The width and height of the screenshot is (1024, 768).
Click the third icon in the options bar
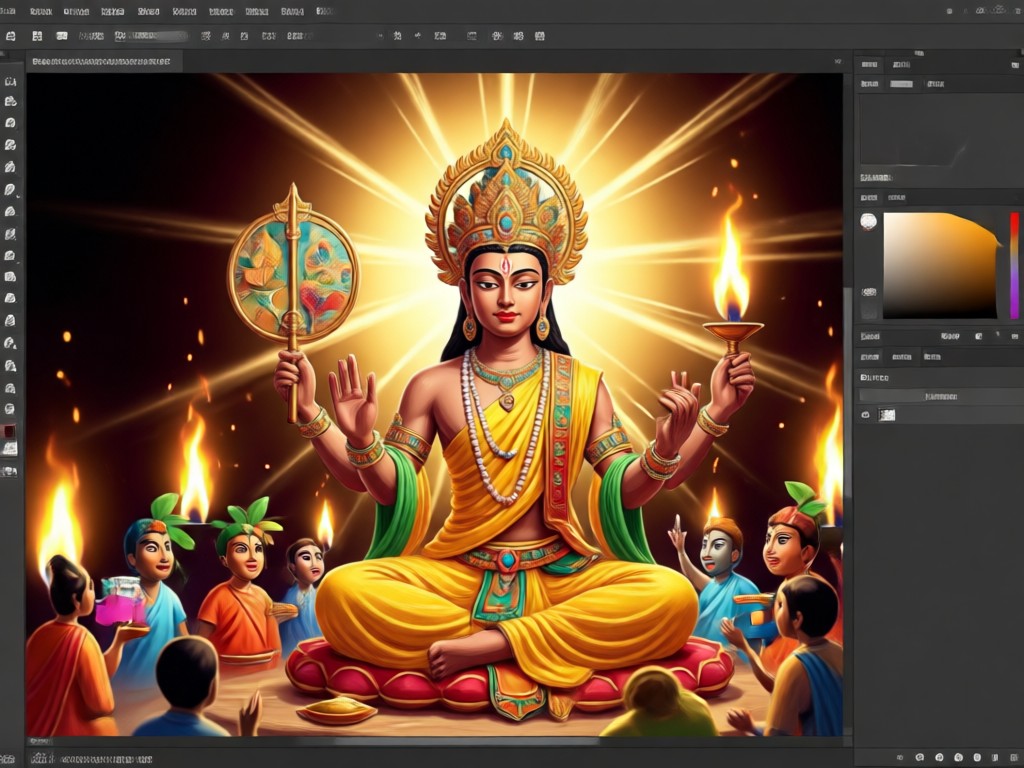tap(61, 36)
